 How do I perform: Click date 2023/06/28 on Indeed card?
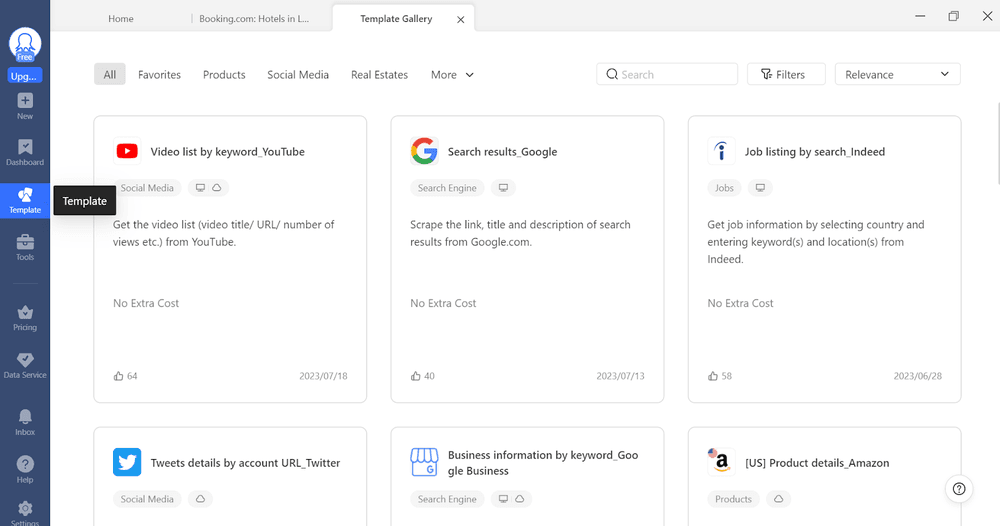(918, 376)
